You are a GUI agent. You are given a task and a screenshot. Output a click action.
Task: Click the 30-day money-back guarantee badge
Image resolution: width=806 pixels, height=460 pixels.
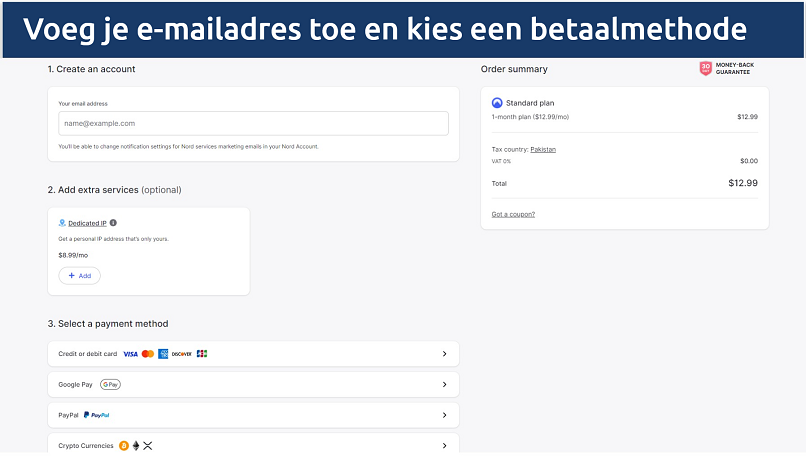point(706,69)
